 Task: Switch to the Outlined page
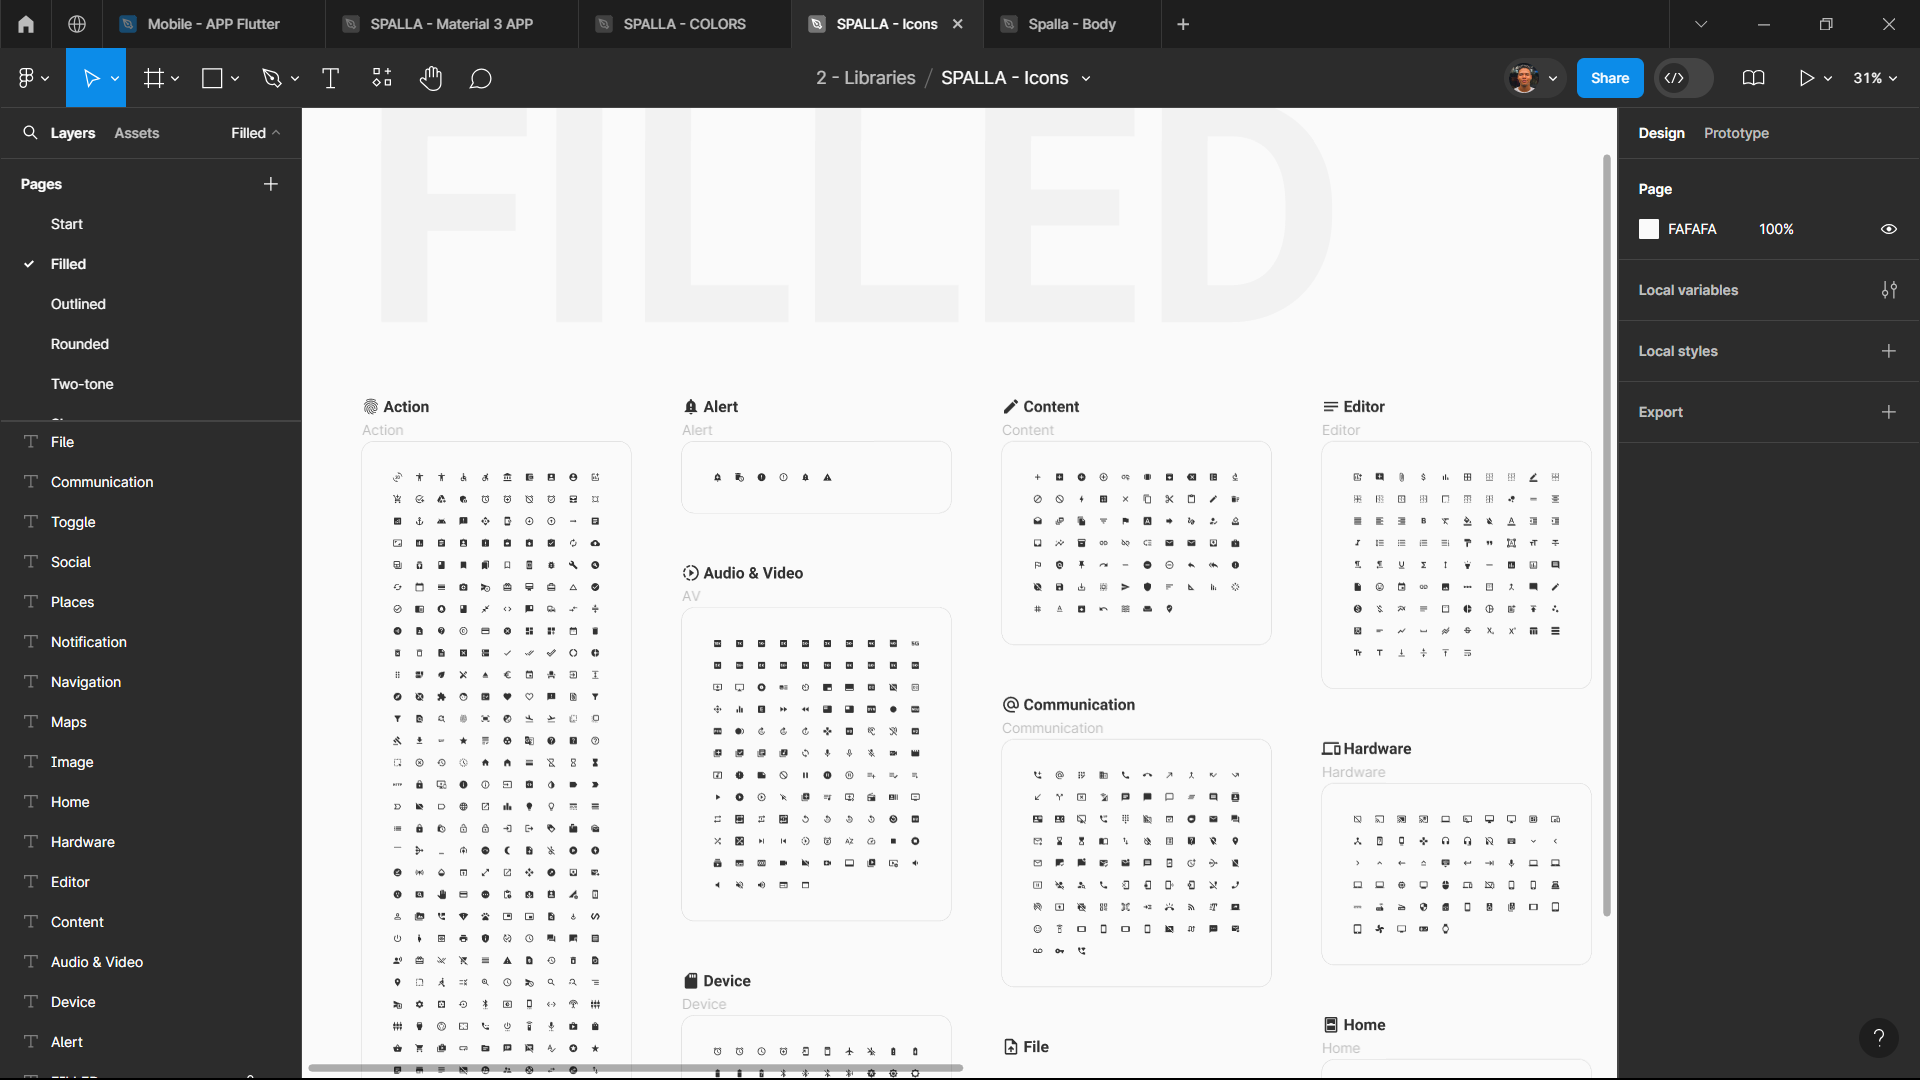pyautogui.click(x=78, y=303)
